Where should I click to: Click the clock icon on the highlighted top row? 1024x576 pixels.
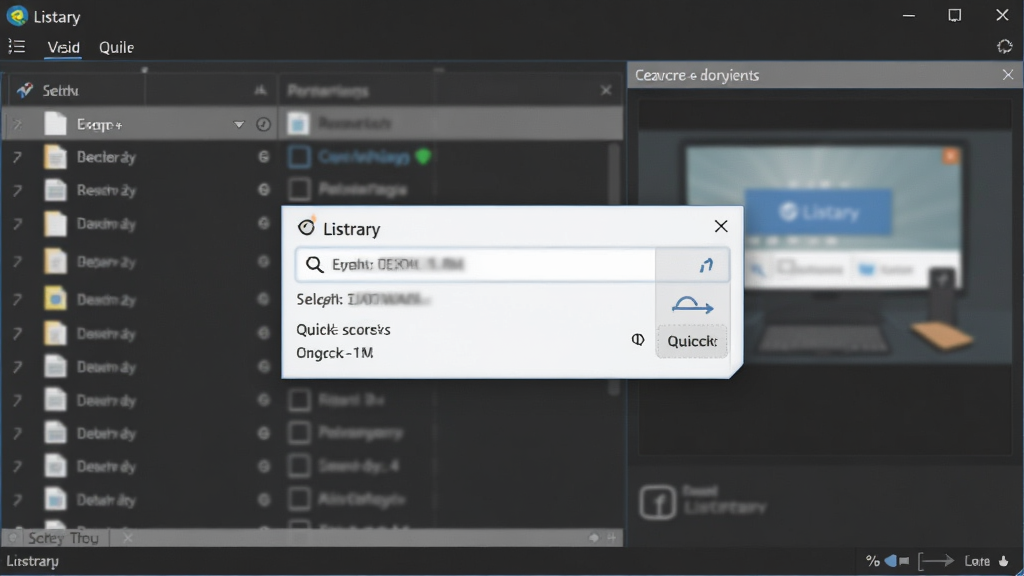(263, 124)
